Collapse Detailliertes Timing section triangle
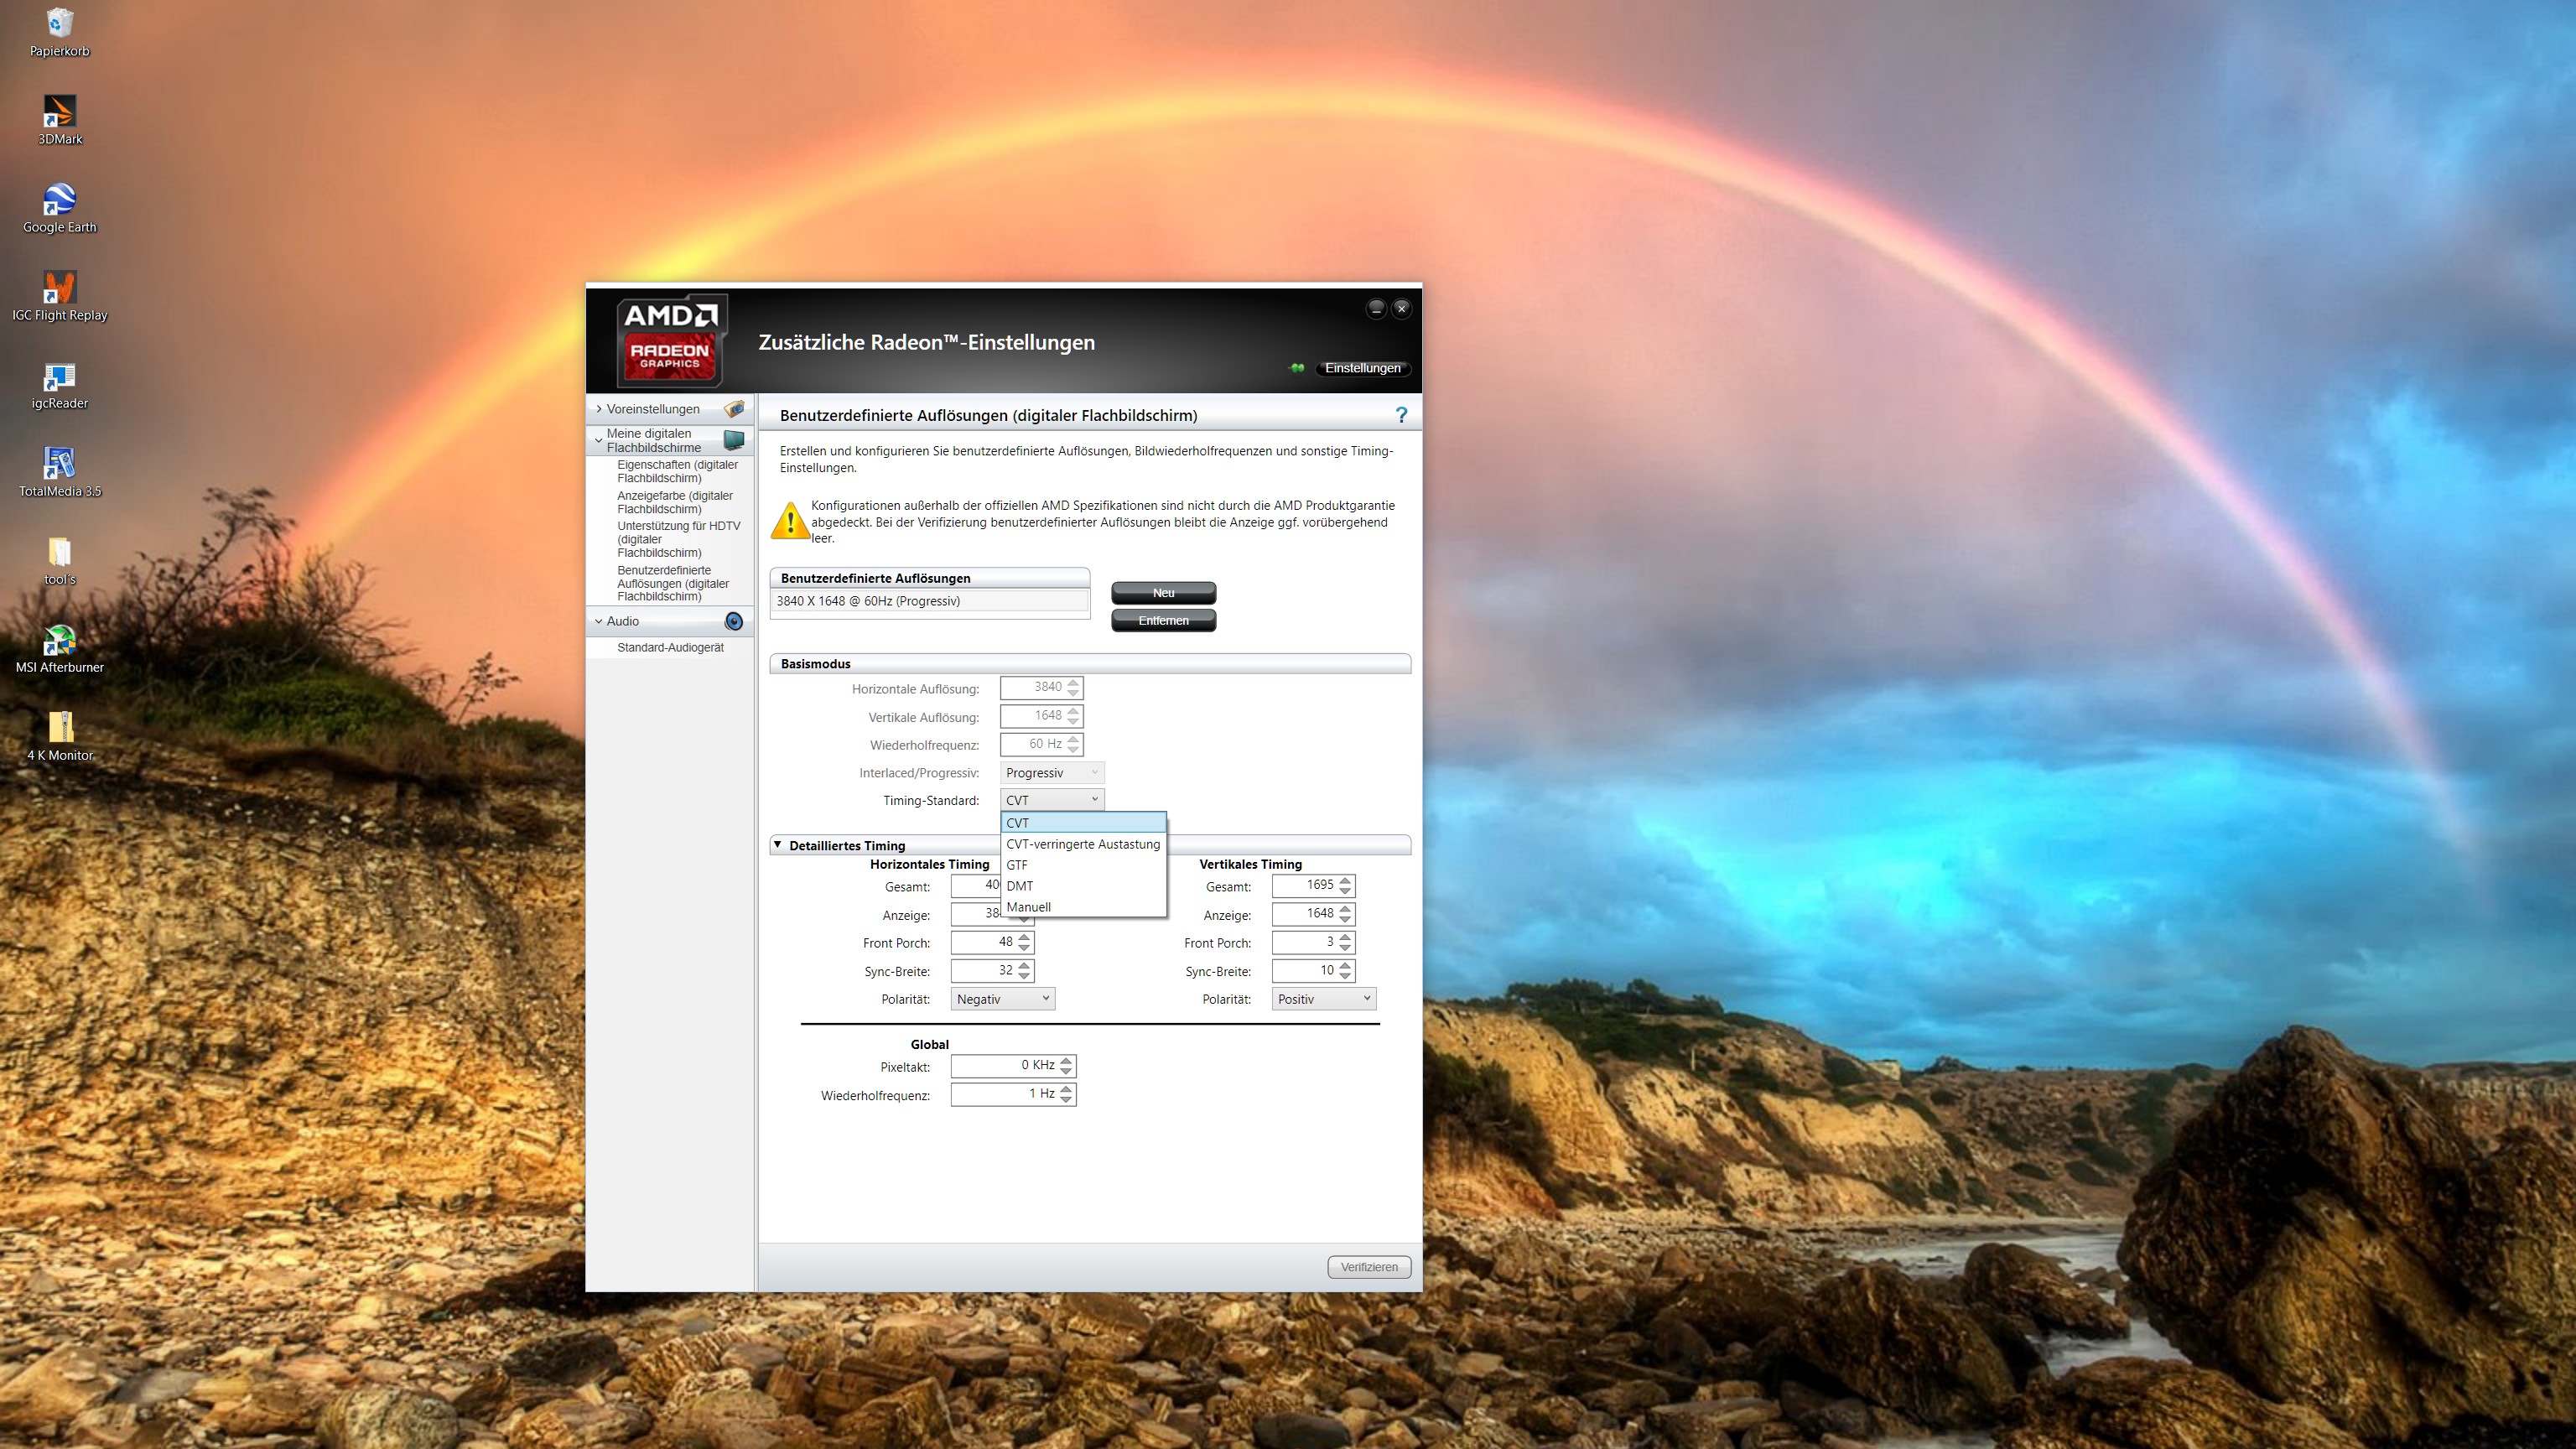 777,845
